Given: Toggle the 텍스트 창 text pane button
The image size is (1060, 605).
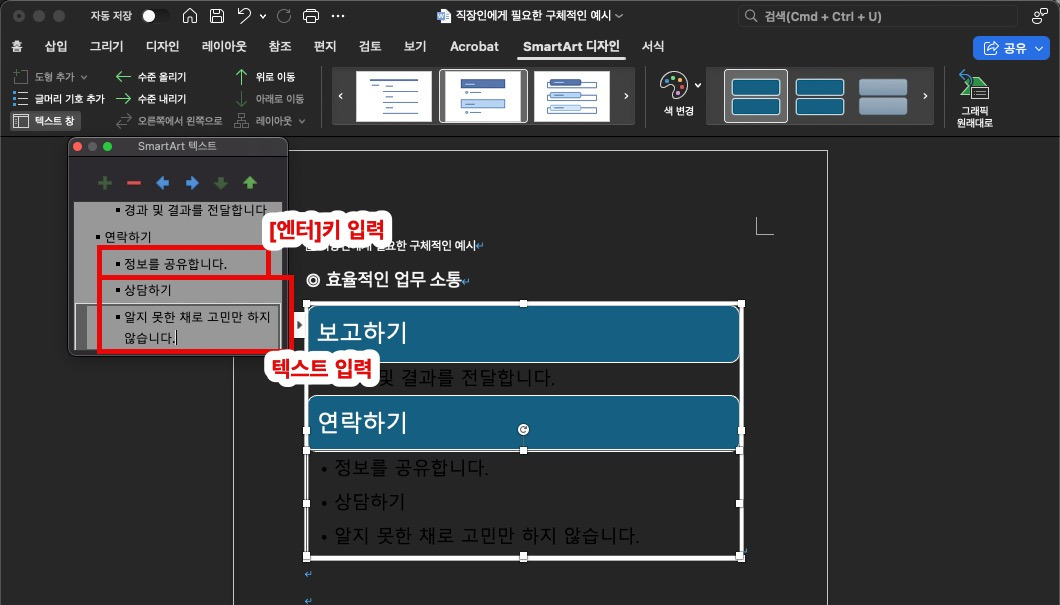Looking at the screenshot, I should [45, 121].
